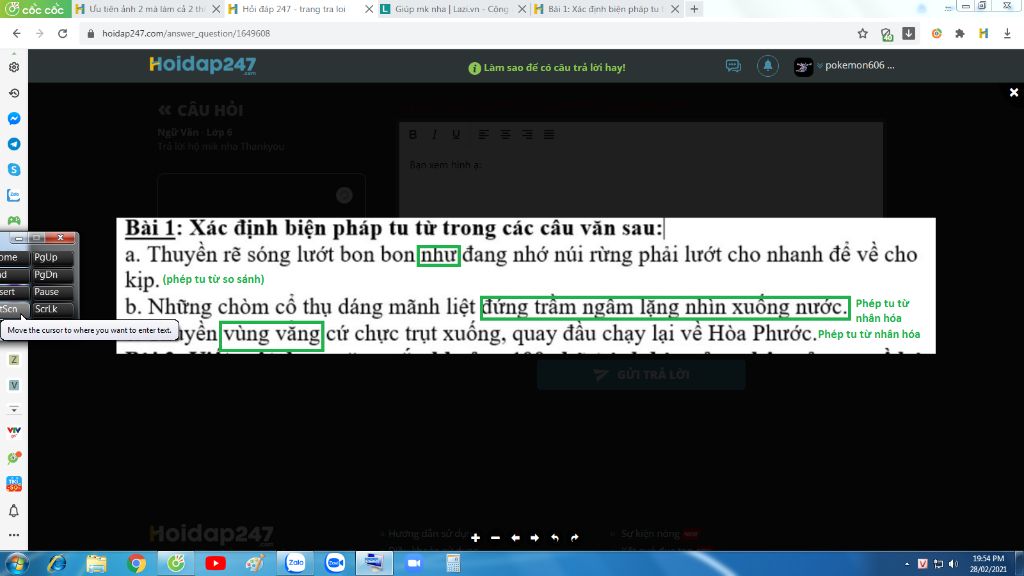Reload the current page

[63, 33]
